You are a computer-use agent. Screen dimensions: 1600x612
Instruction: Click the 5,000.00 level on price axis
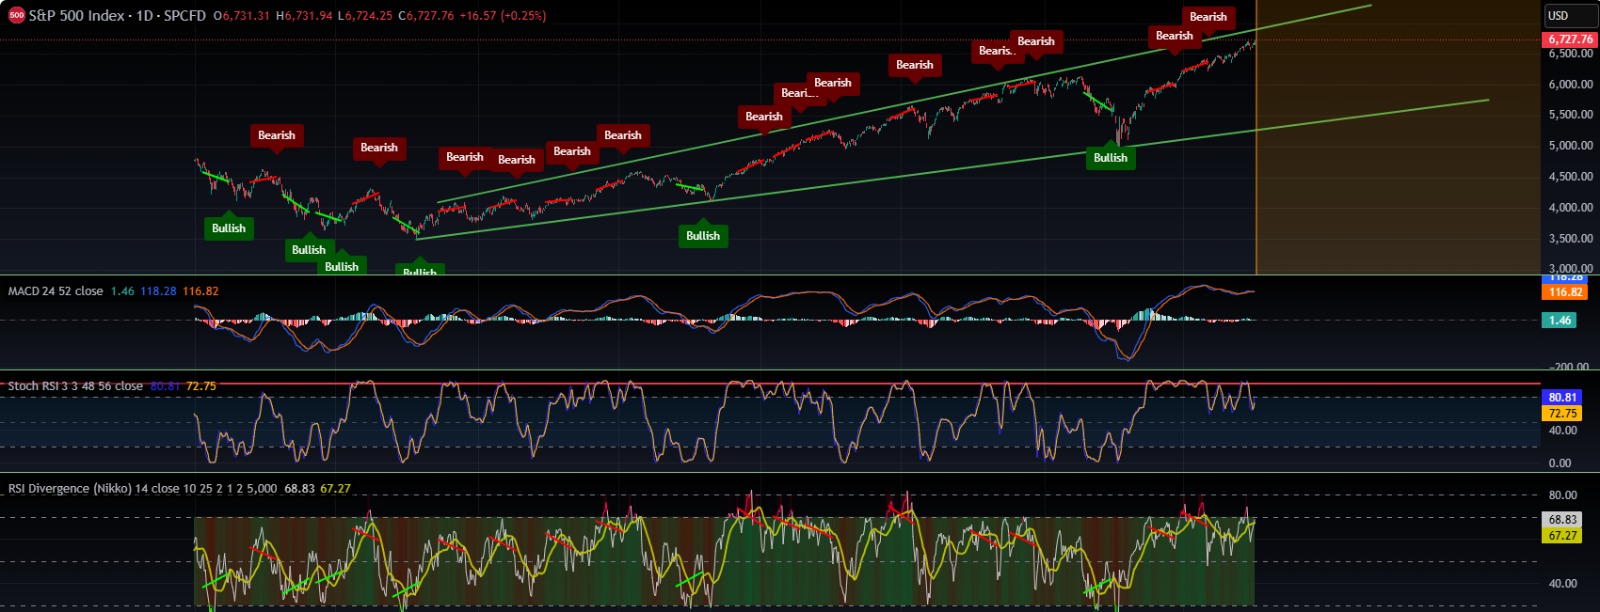1570,146
